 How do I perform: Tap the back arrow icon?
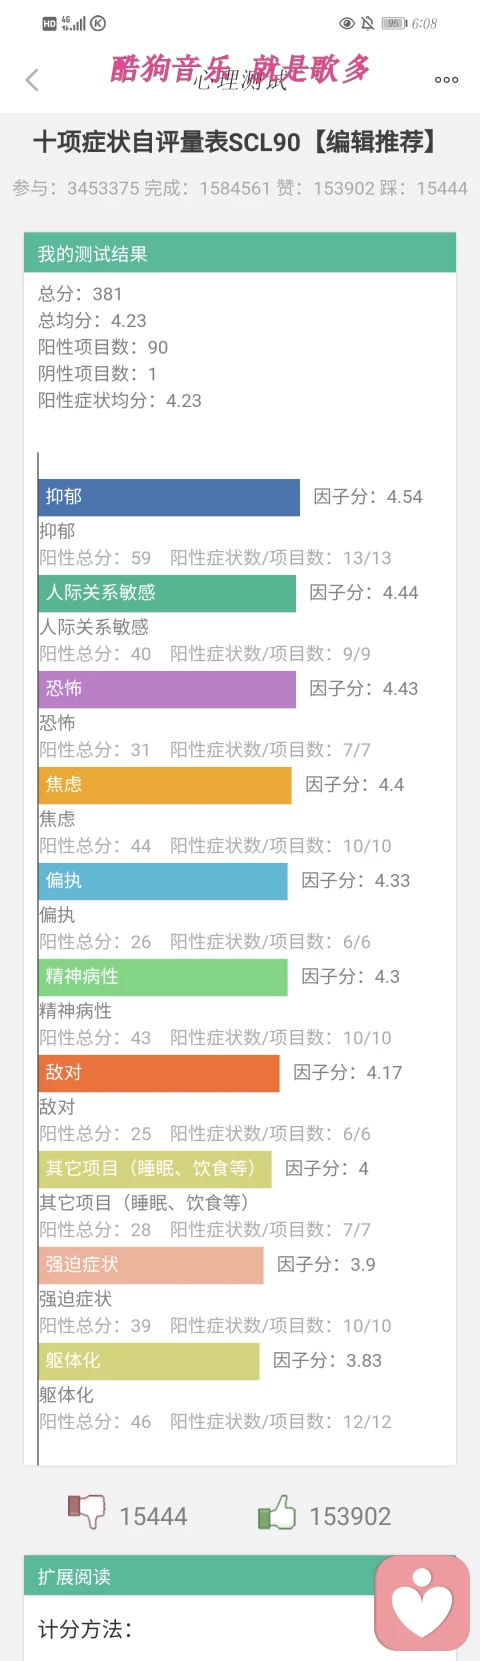tap(32, 80)
